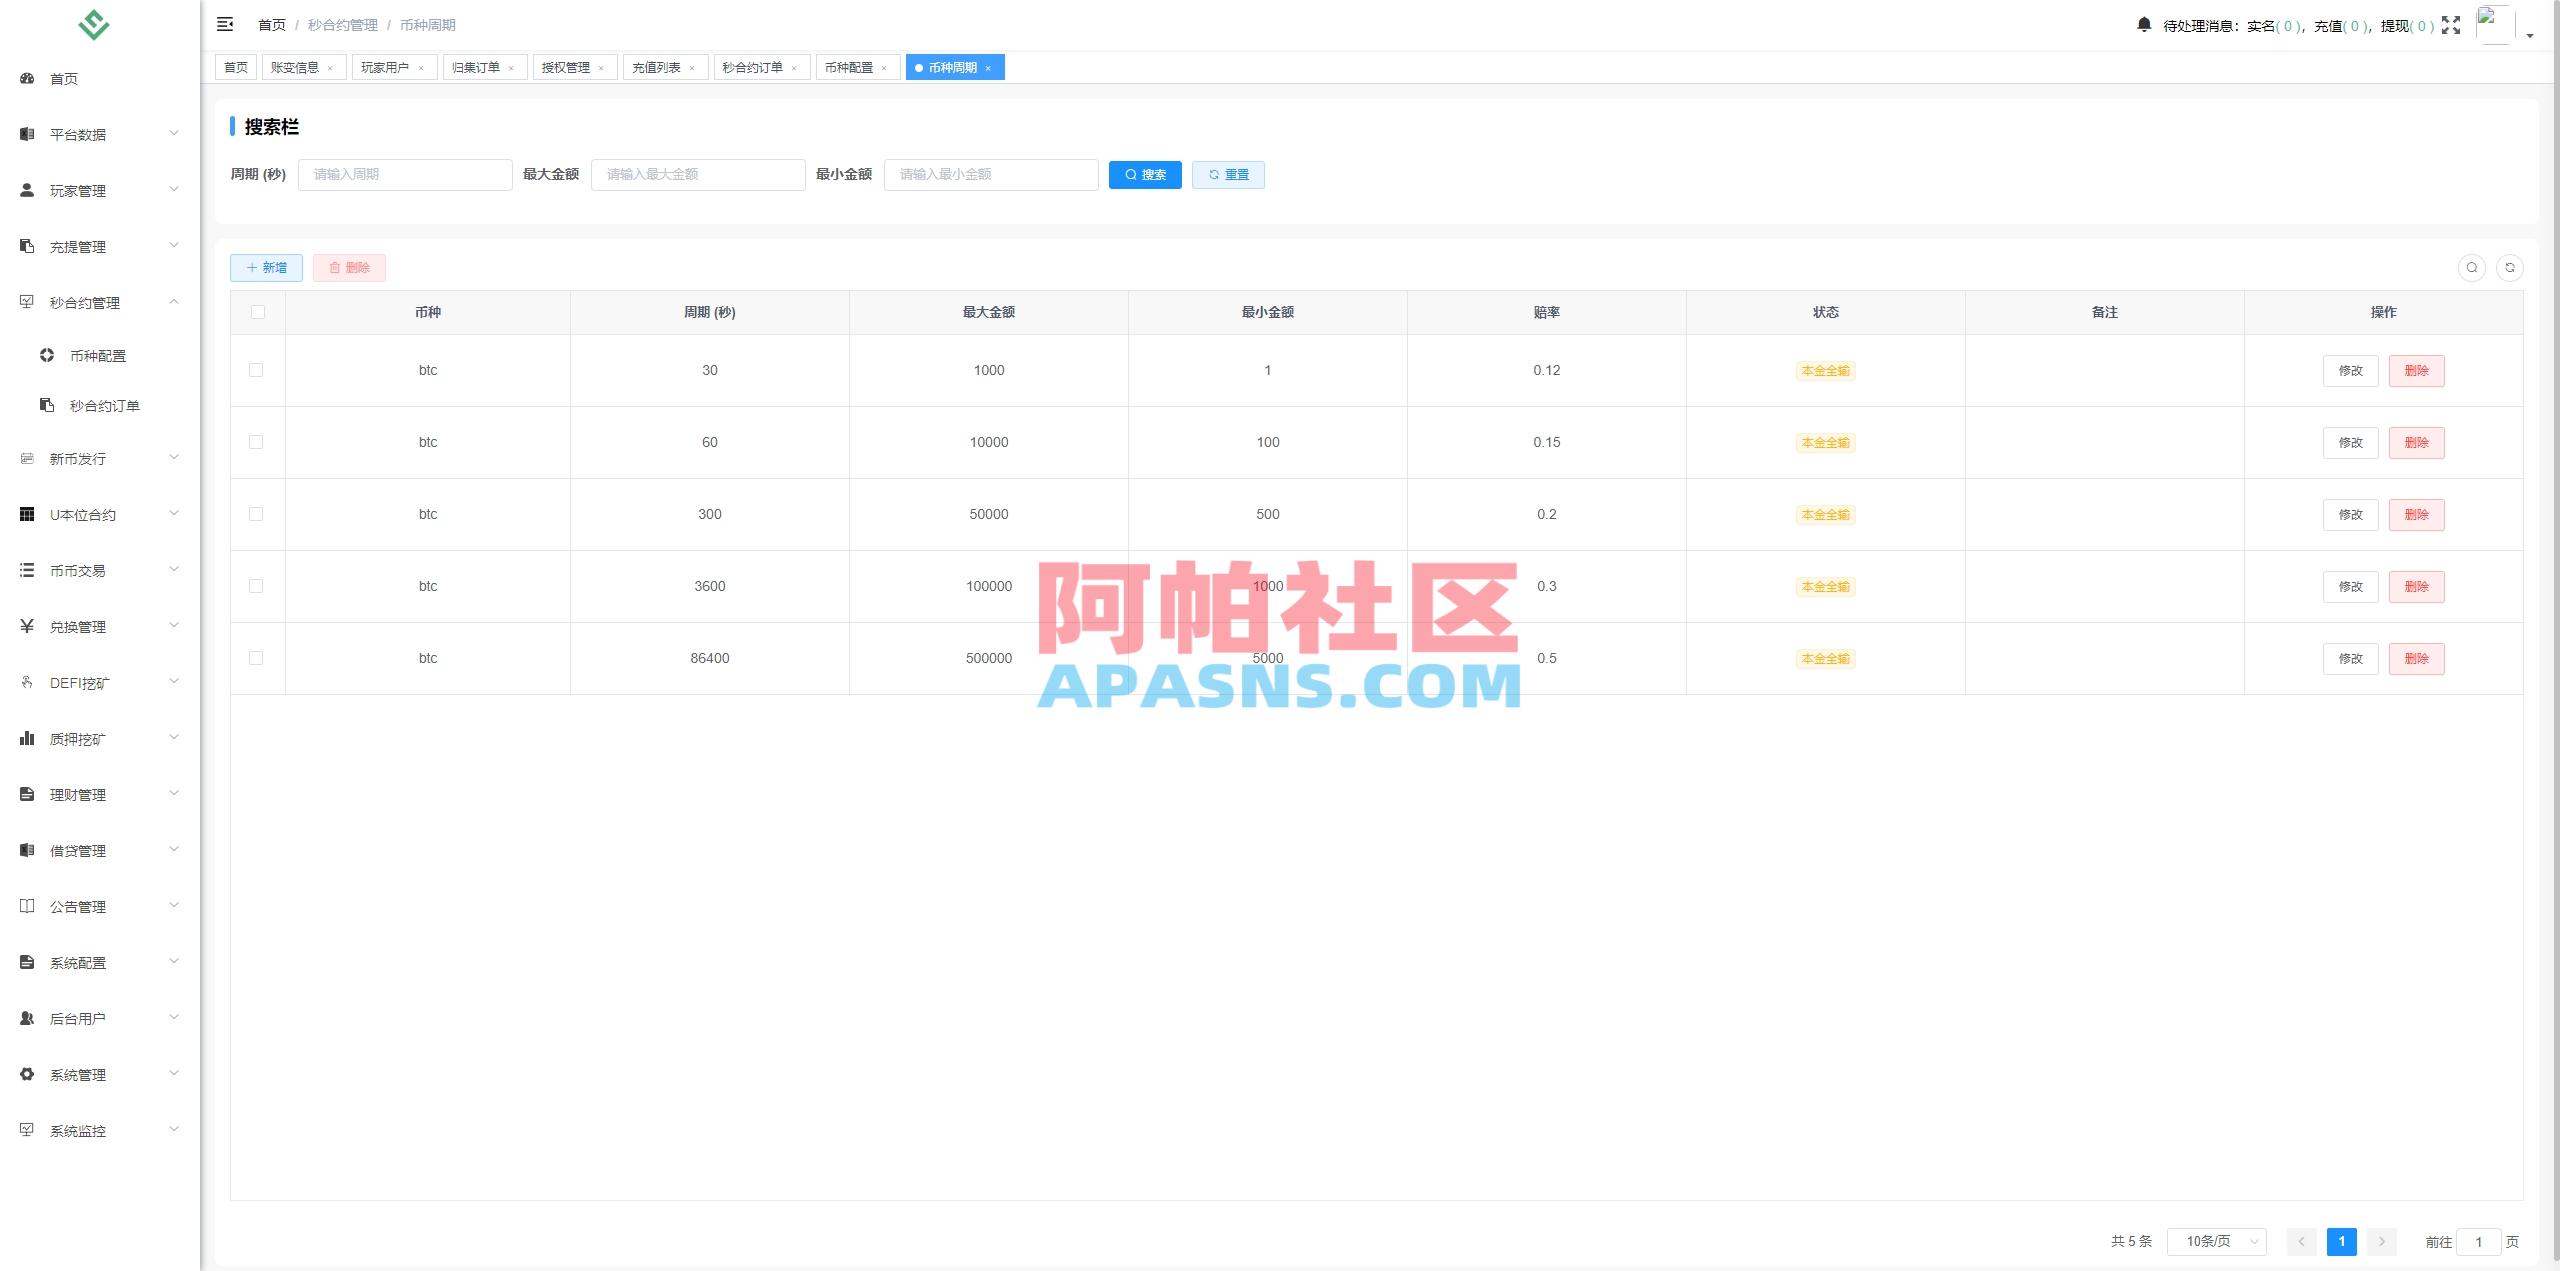Switch to the 充值列表 tab
Image resolution: width=2560 pixels, height=1271 pixels.
pos(655,67)
